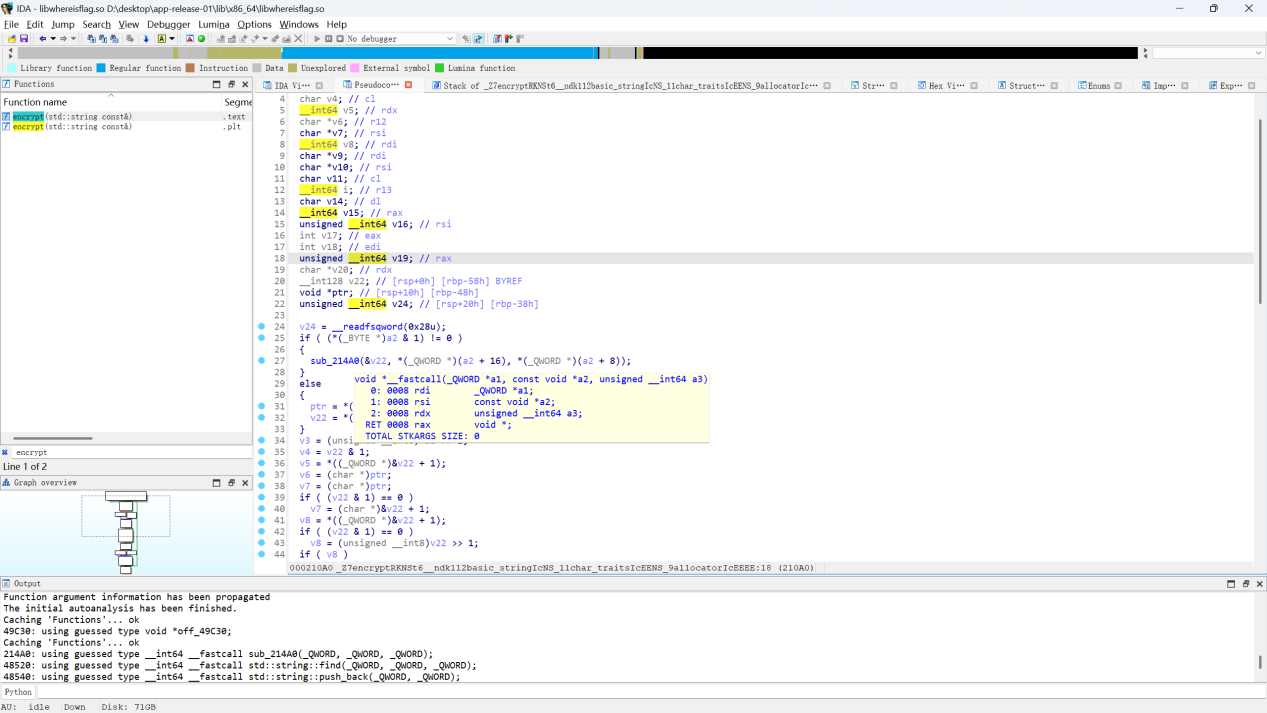Close the Pseudocode tab

click(408, 85)
